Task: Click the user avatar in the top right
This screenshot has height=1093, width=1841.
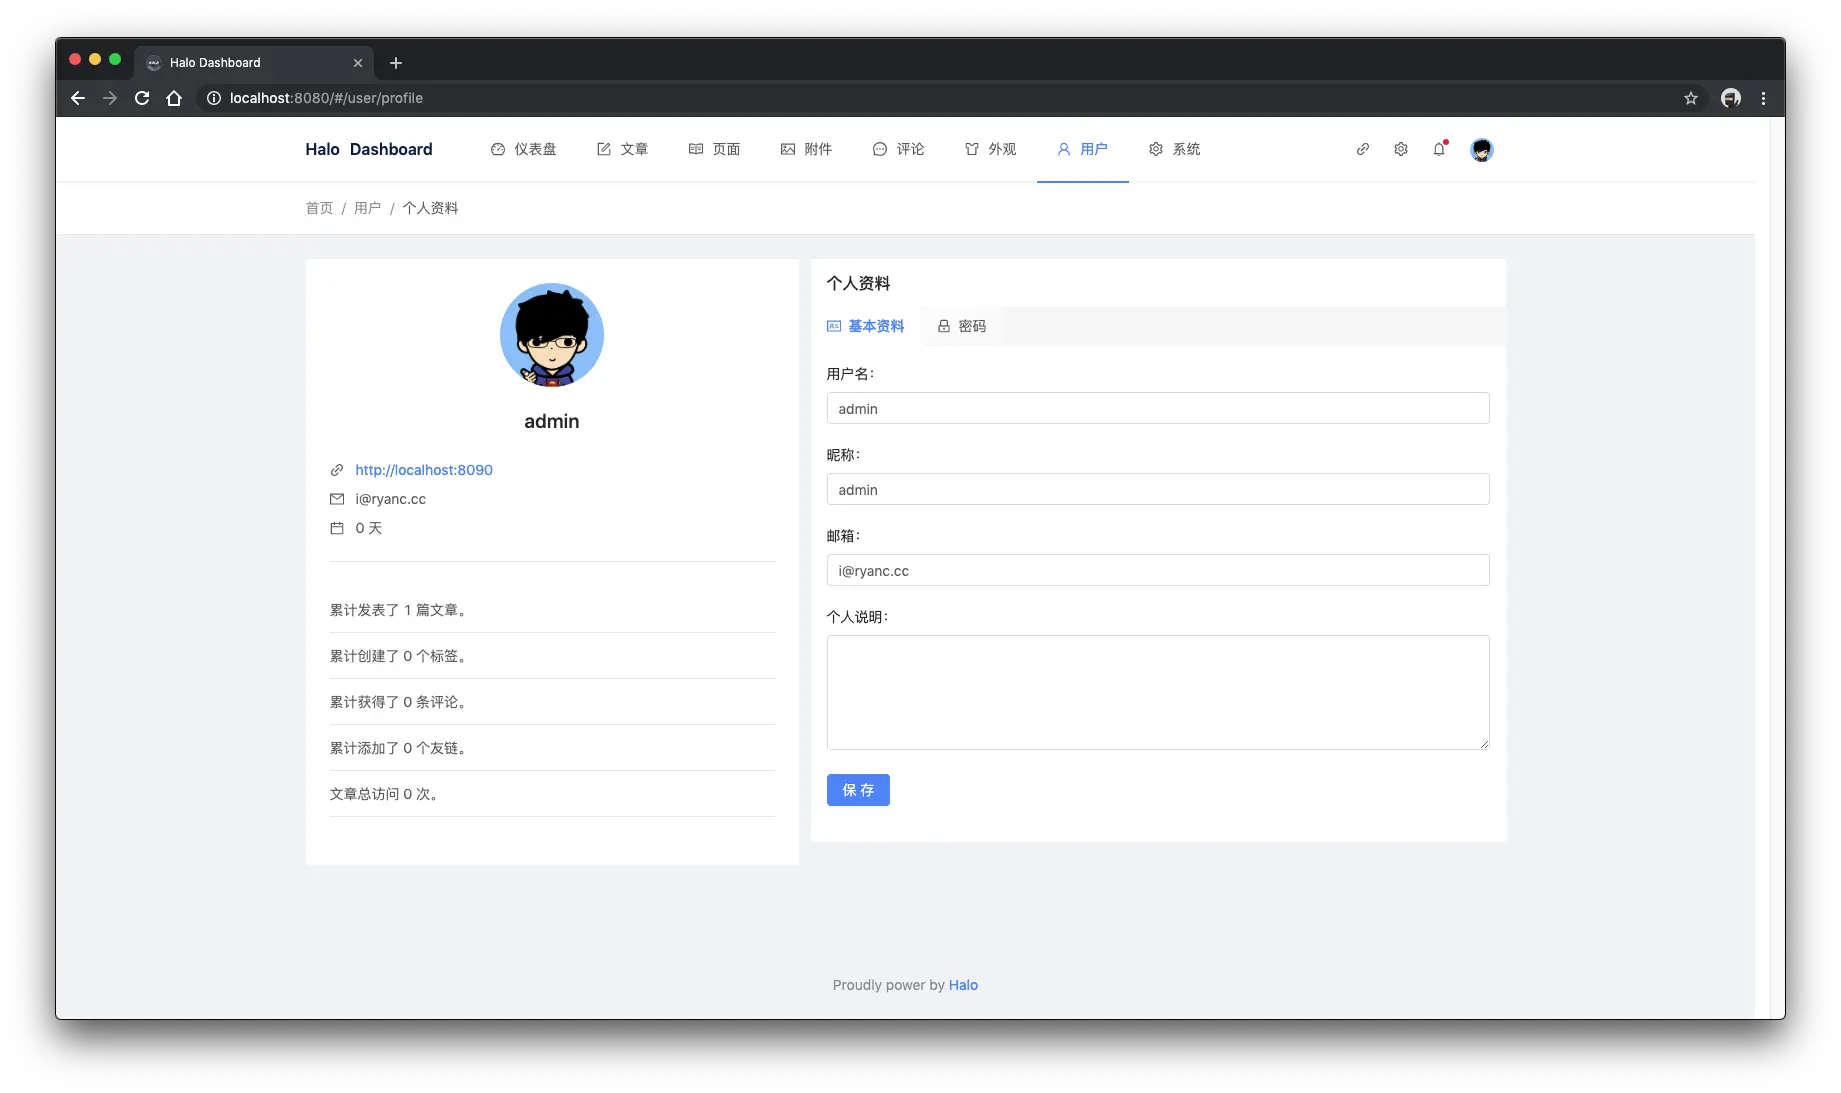Action: [x=1481, y=149]
